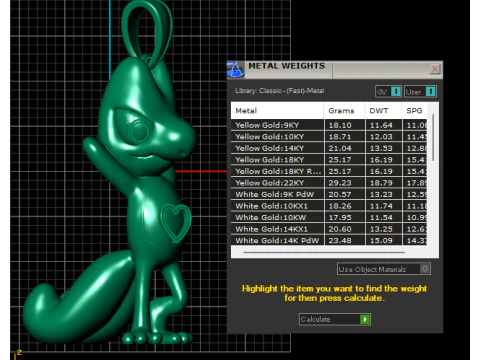Click the 11.64 DWT value
Image resolution: width=480 pixels, height=360 pixels.
381,125
